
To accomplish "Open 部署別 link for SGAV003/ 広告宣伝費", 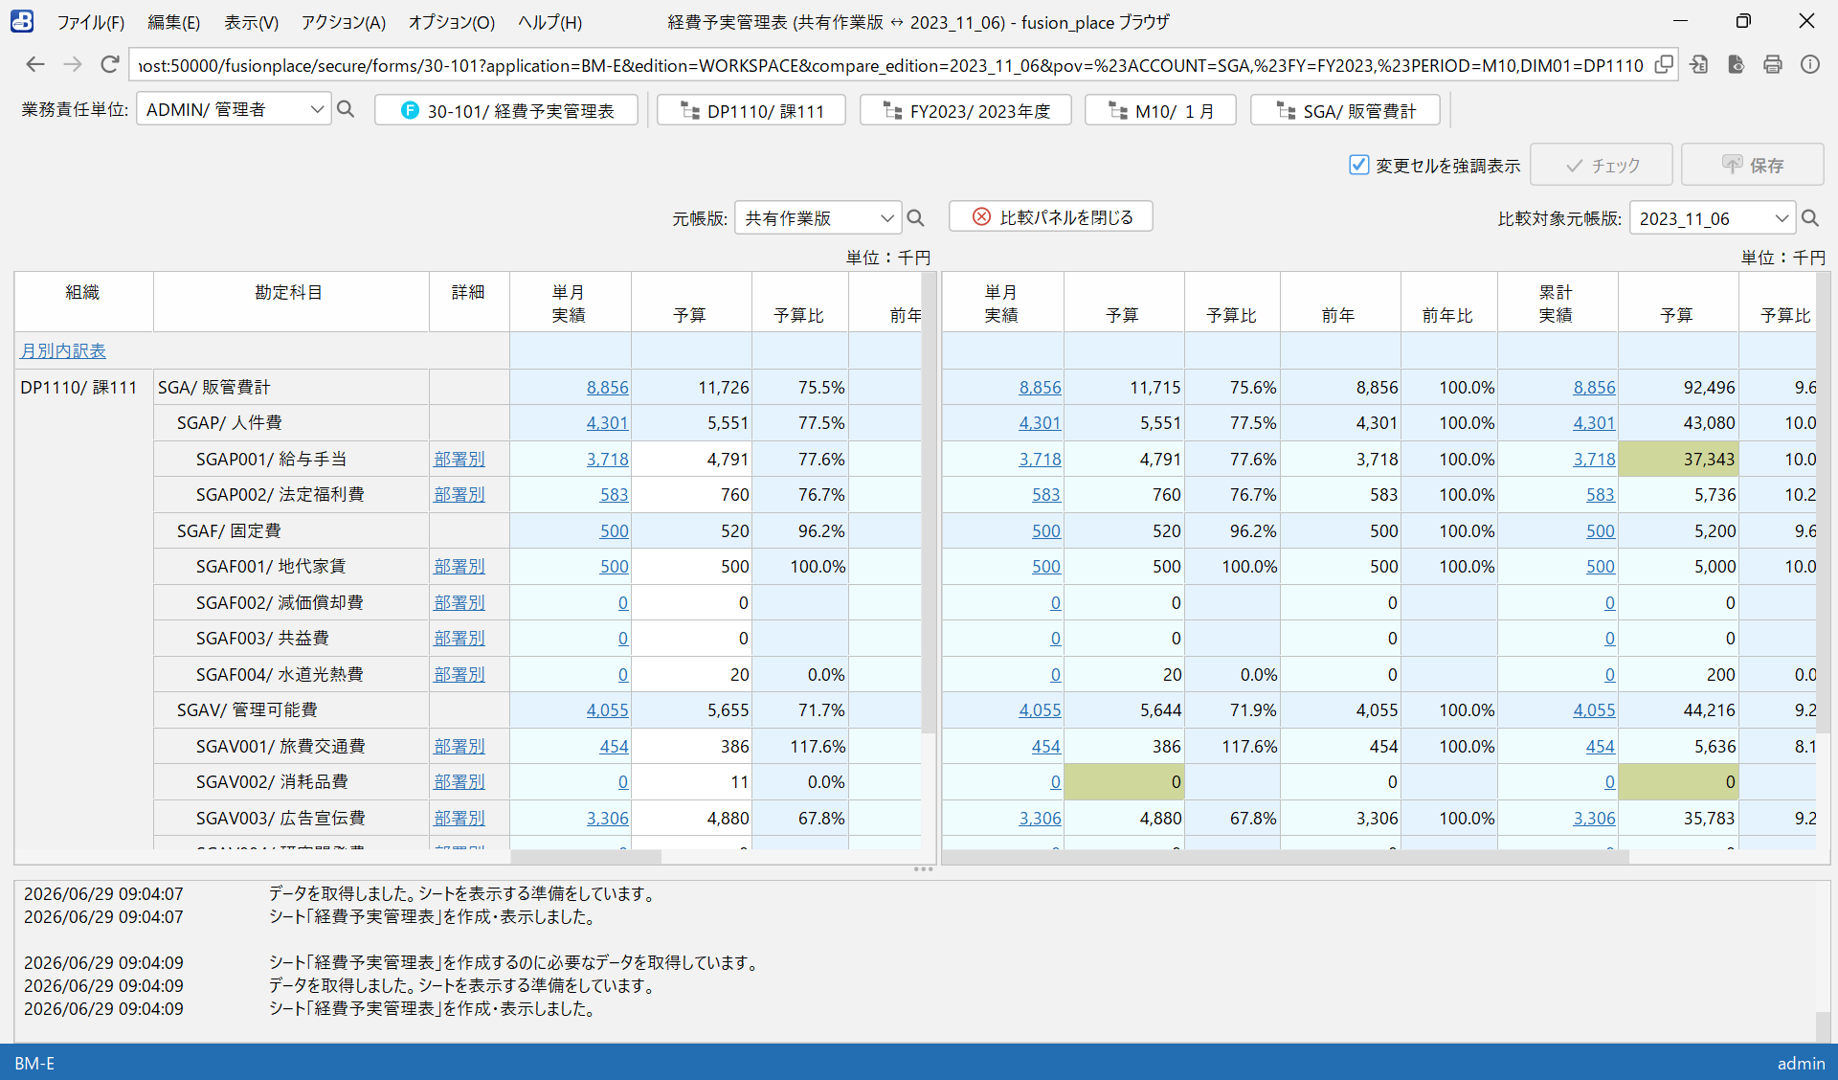I will pyautogui.click(x=459, y=818).
